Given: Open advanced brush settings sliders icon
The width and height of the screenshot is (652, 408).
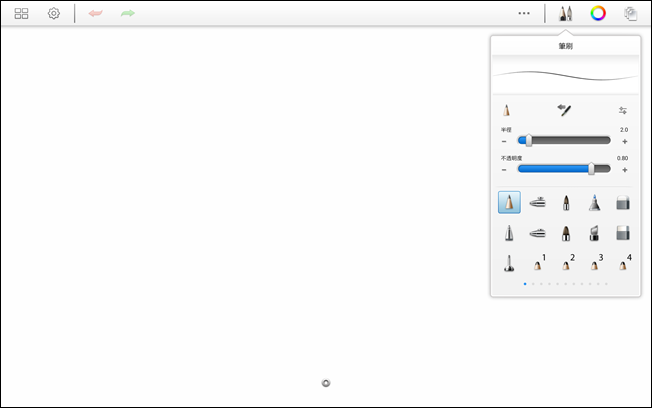Looking at the screenshot, I should tap(622, 110).
